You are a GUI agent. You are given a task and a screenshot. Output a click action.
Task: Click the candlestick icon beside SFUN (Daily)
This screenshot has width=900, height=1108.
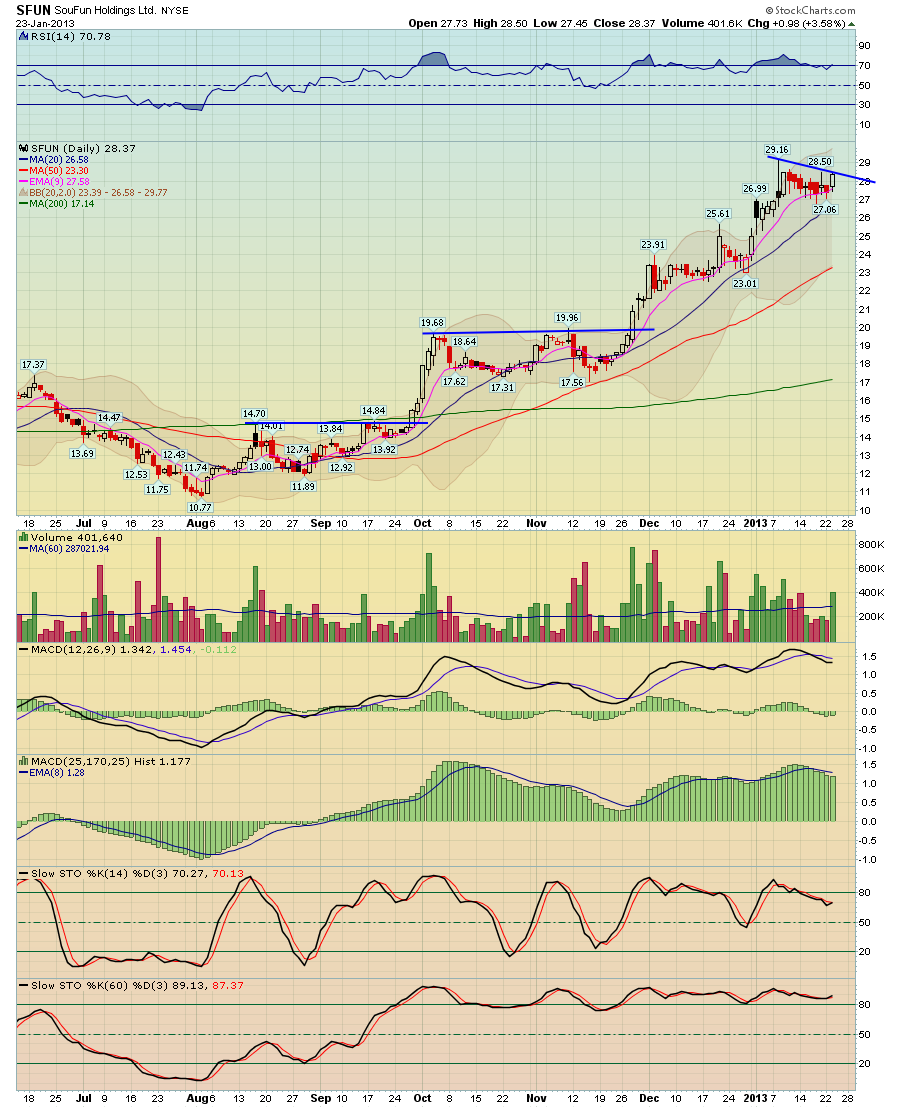pos(23,148)
